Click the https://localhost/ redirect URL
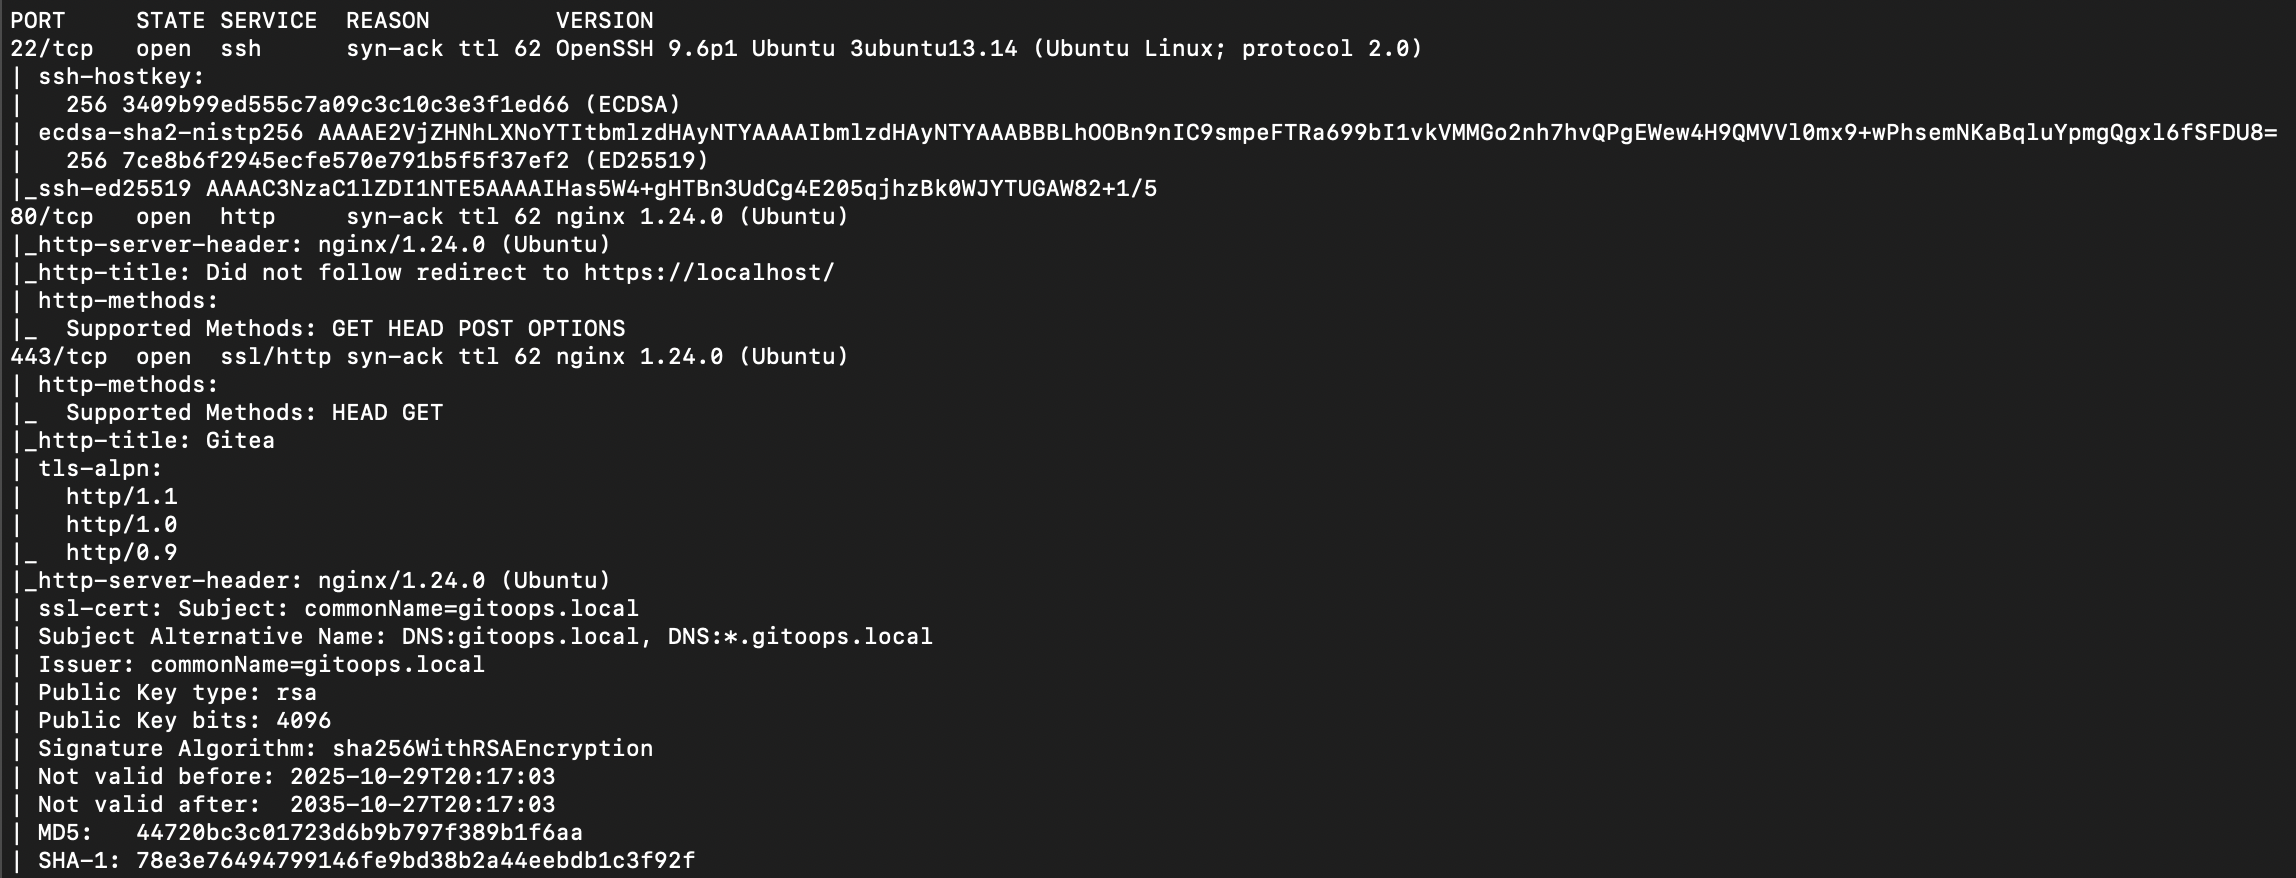The height and width of the screenshot is (878, 2296). [x=708, y=273]
